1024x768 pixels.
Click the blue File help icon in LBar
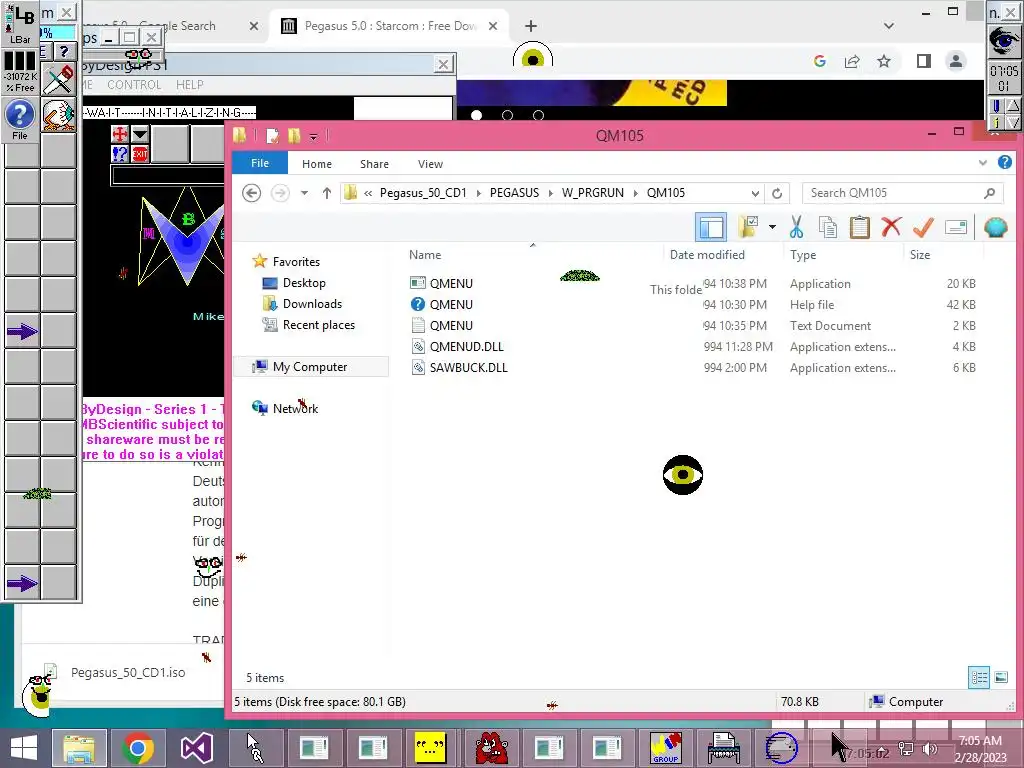tap(20, 118)
